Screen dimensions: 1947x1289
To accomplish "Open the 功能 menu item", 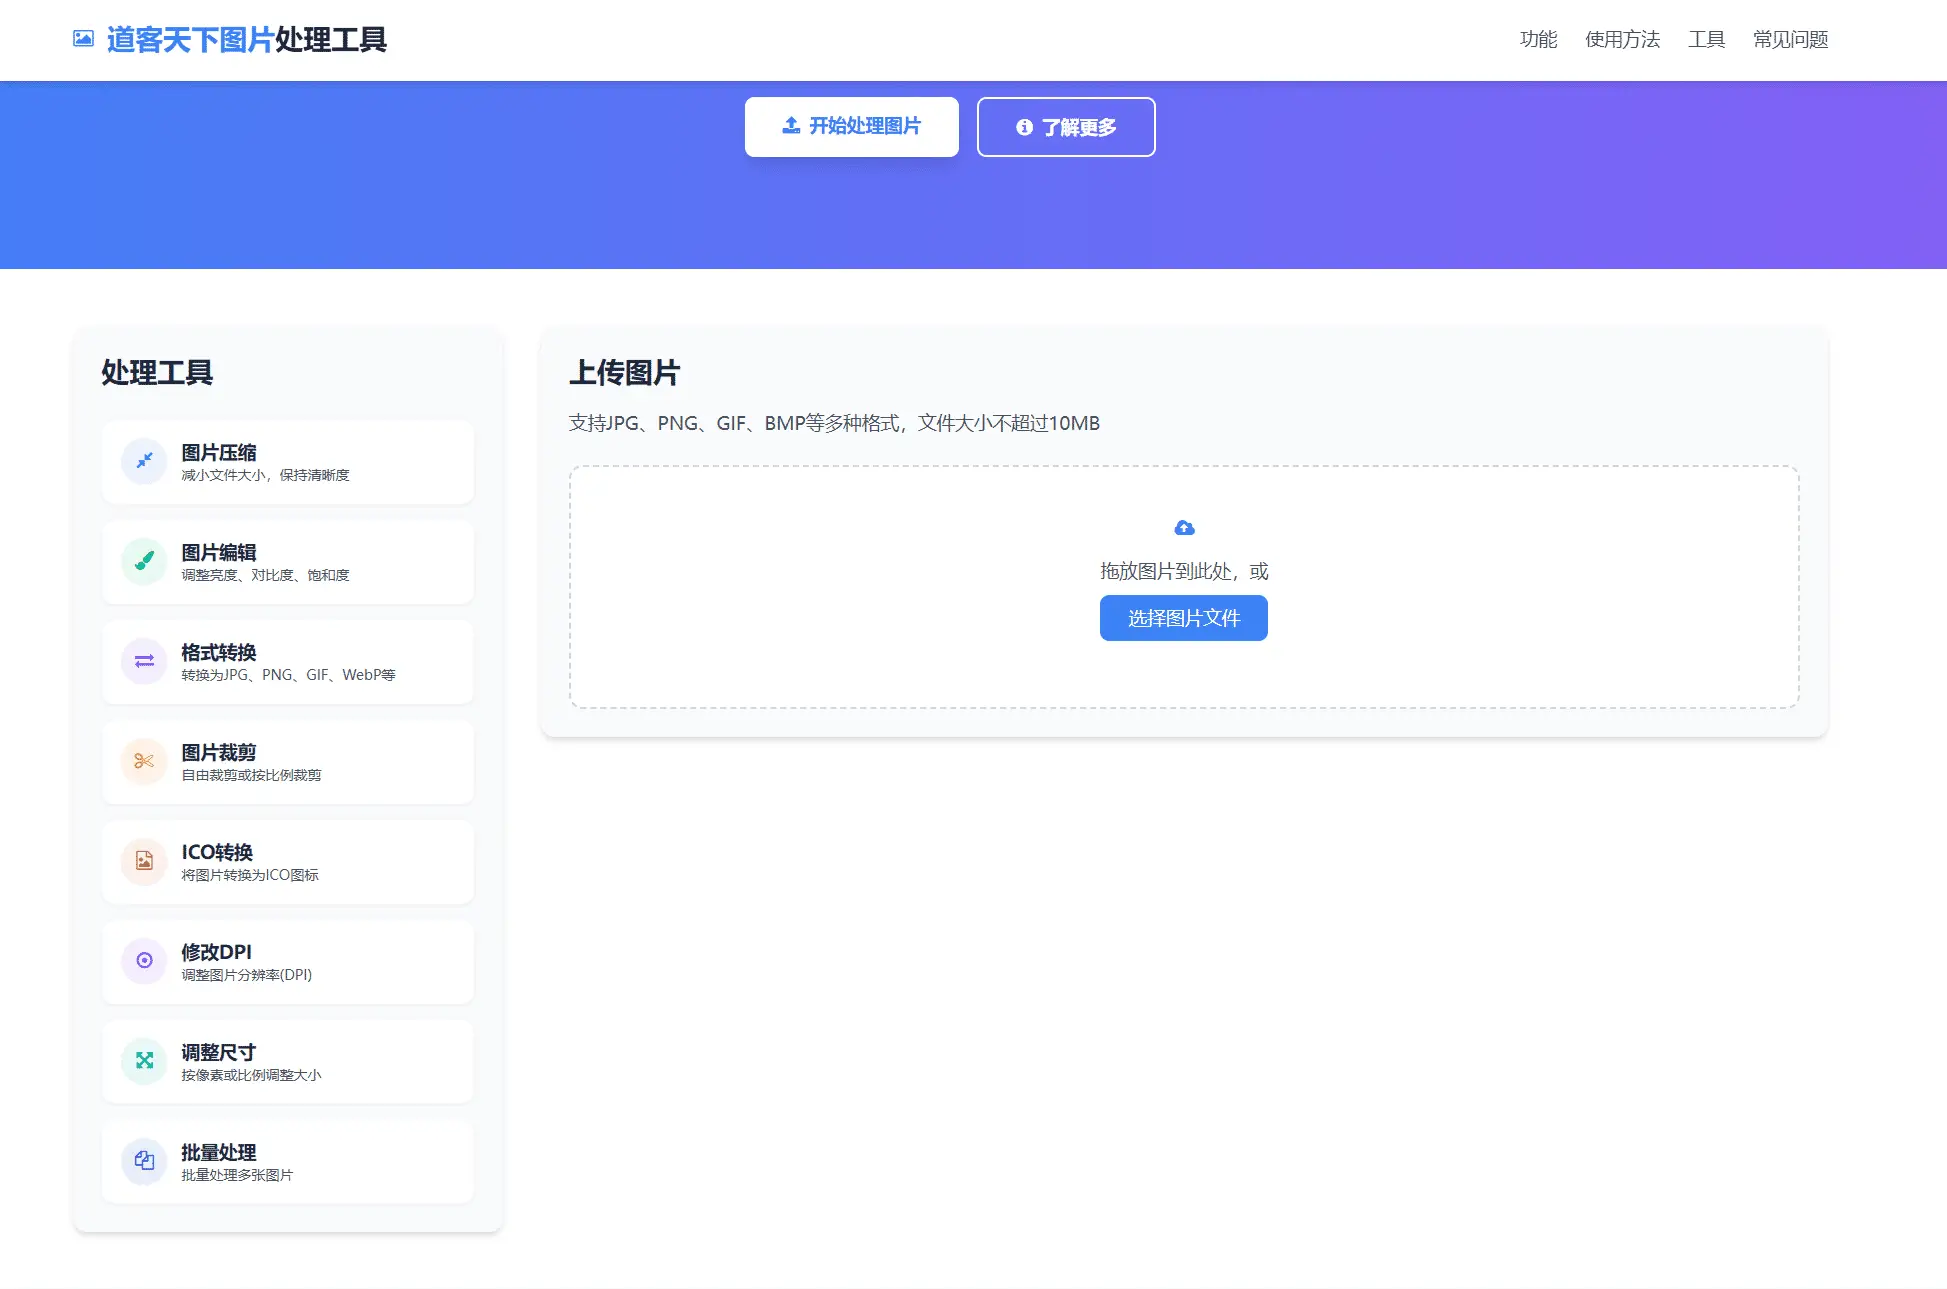I will coord(1537,39).
